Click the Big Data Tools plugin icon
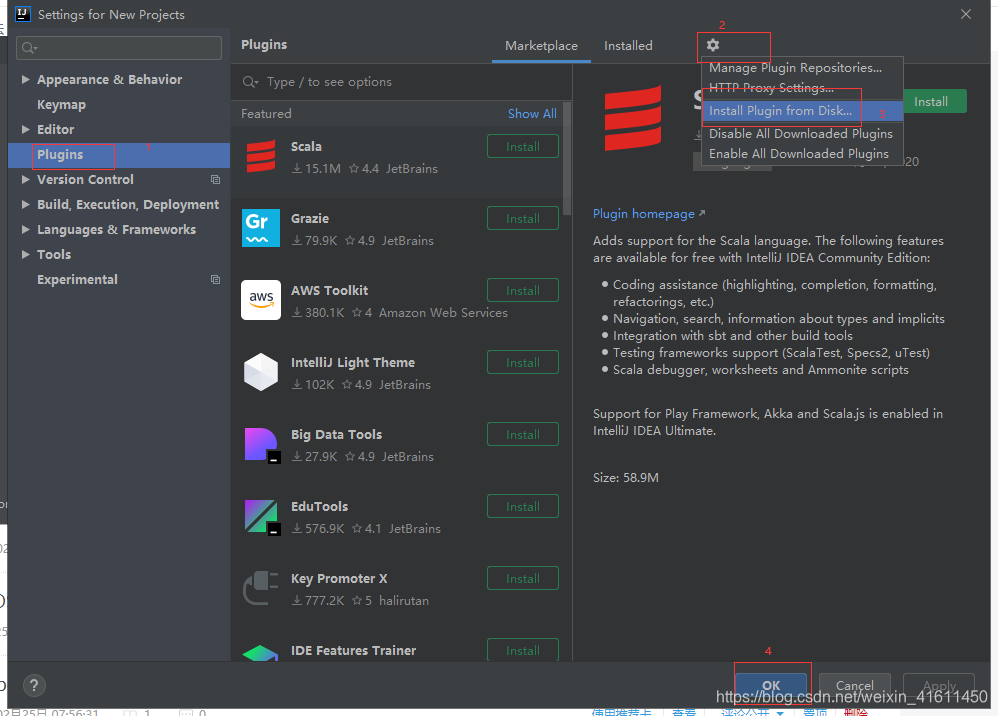Screen dimensions: 998x716 pyautogui.click(x=262, y=445)
